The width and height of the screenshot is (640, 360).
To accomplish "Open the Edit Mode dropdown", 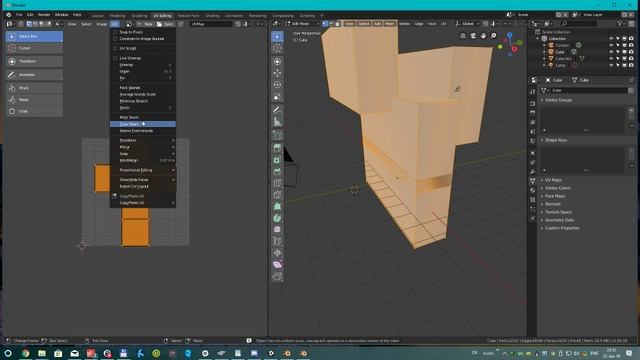I will pyautogui.click(x=303, y=24).
